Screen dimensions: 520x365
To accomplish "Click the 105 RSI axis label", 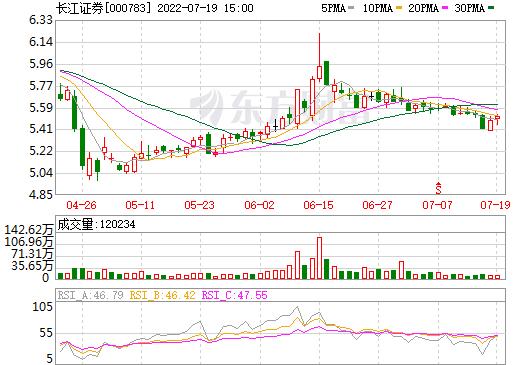I will point(43,307).
